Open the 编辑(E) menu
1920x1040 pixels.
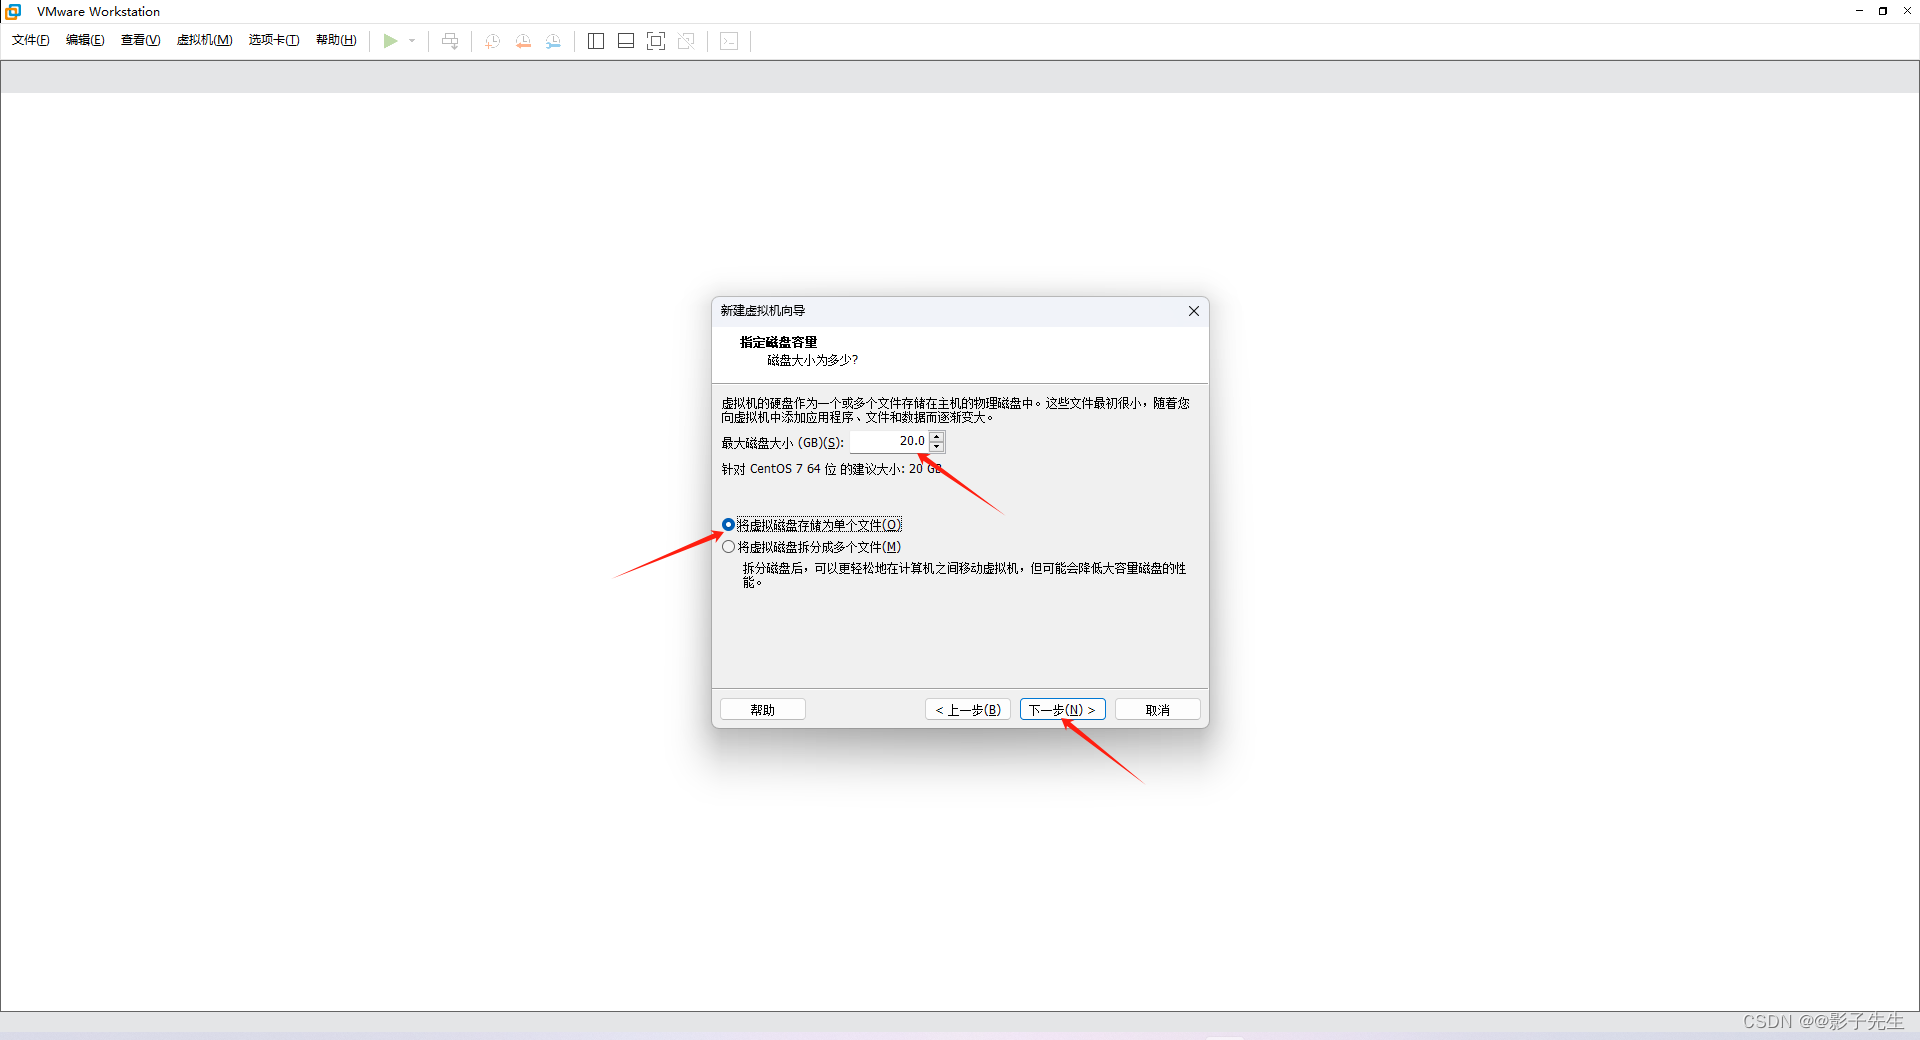(x=85, y=40)
